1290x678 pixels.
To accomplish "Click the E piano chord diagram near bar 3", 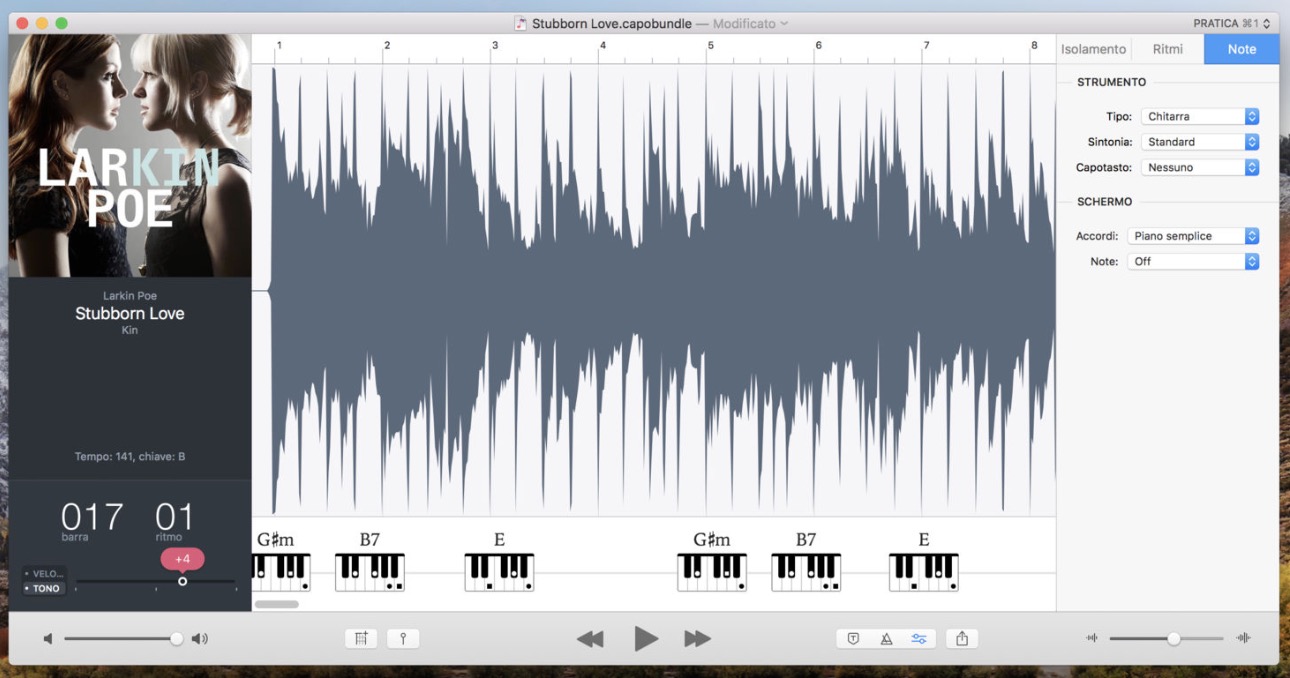I will [x=499, y=572].
